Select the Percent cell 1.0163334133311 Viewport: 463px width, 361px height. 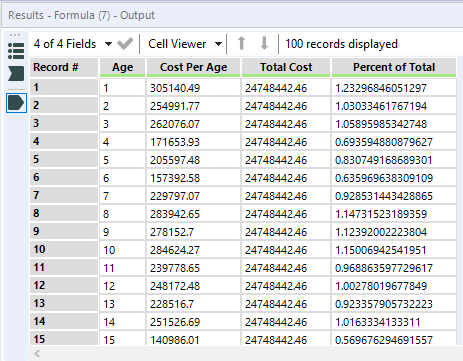pyautogui.click(x=394, y=322)
